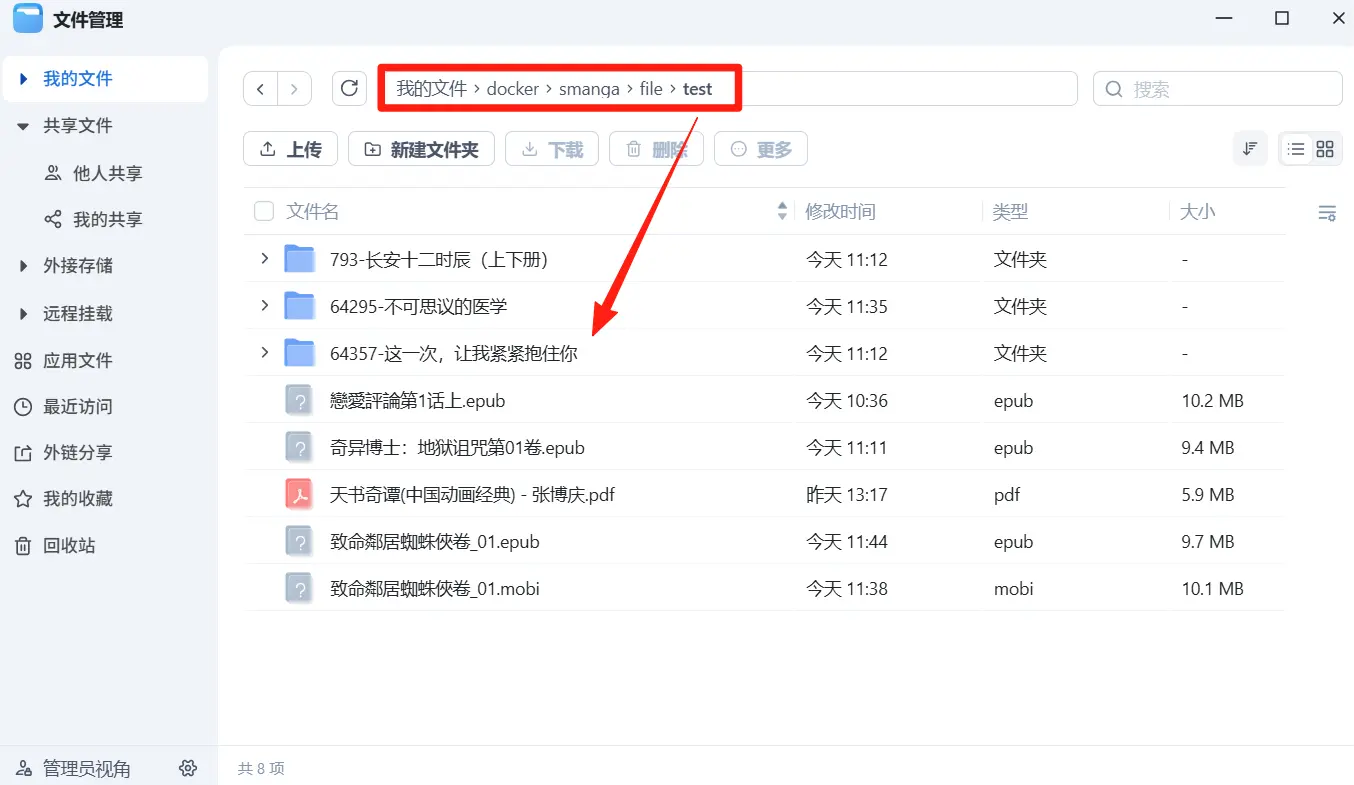Click the 新建文件夹 button

[421, 149]
